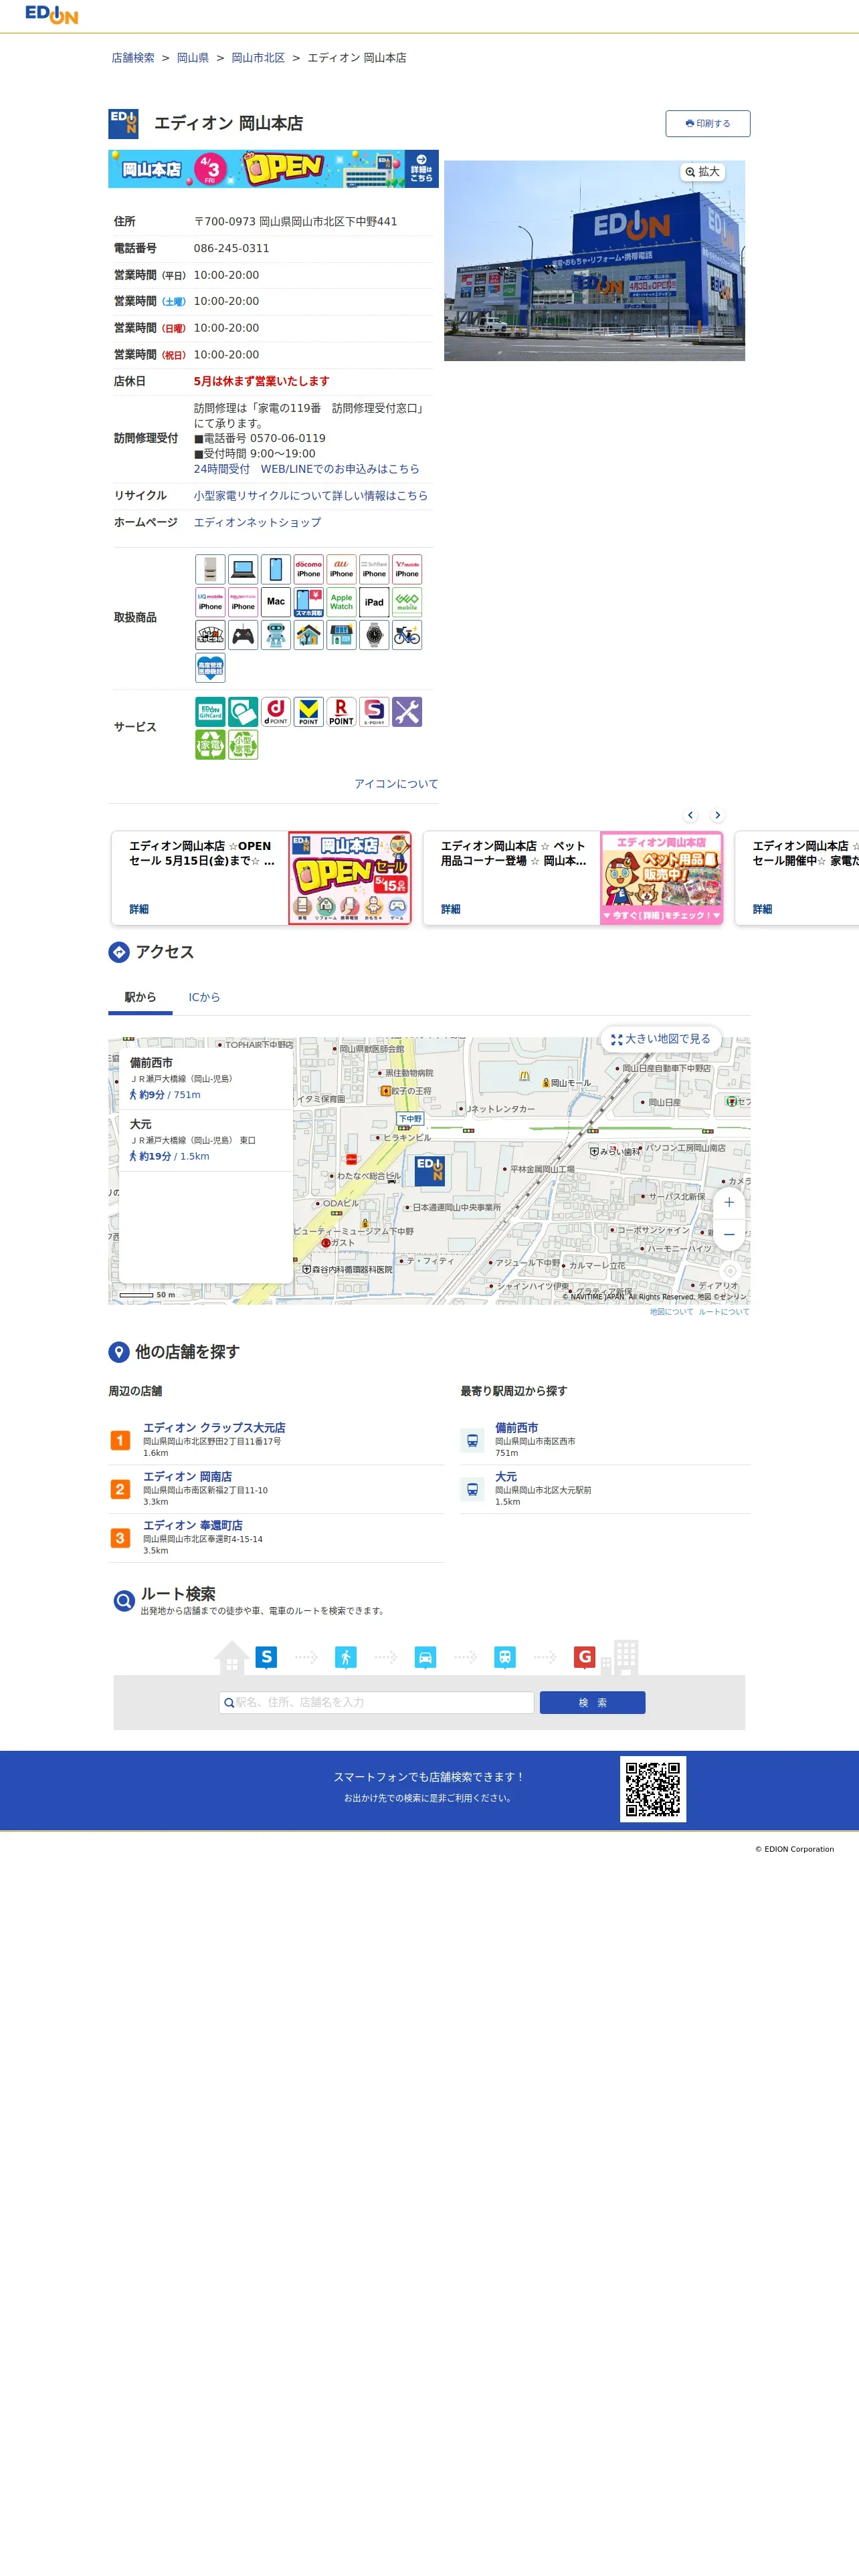Open the repair tools service icon

pos(407,712)
